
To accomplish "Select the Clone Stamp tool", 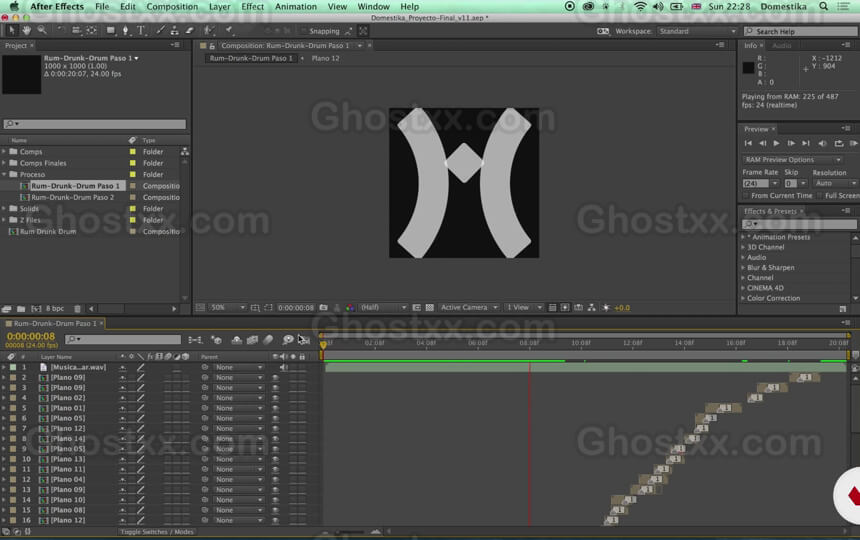I will coord(174,31).
